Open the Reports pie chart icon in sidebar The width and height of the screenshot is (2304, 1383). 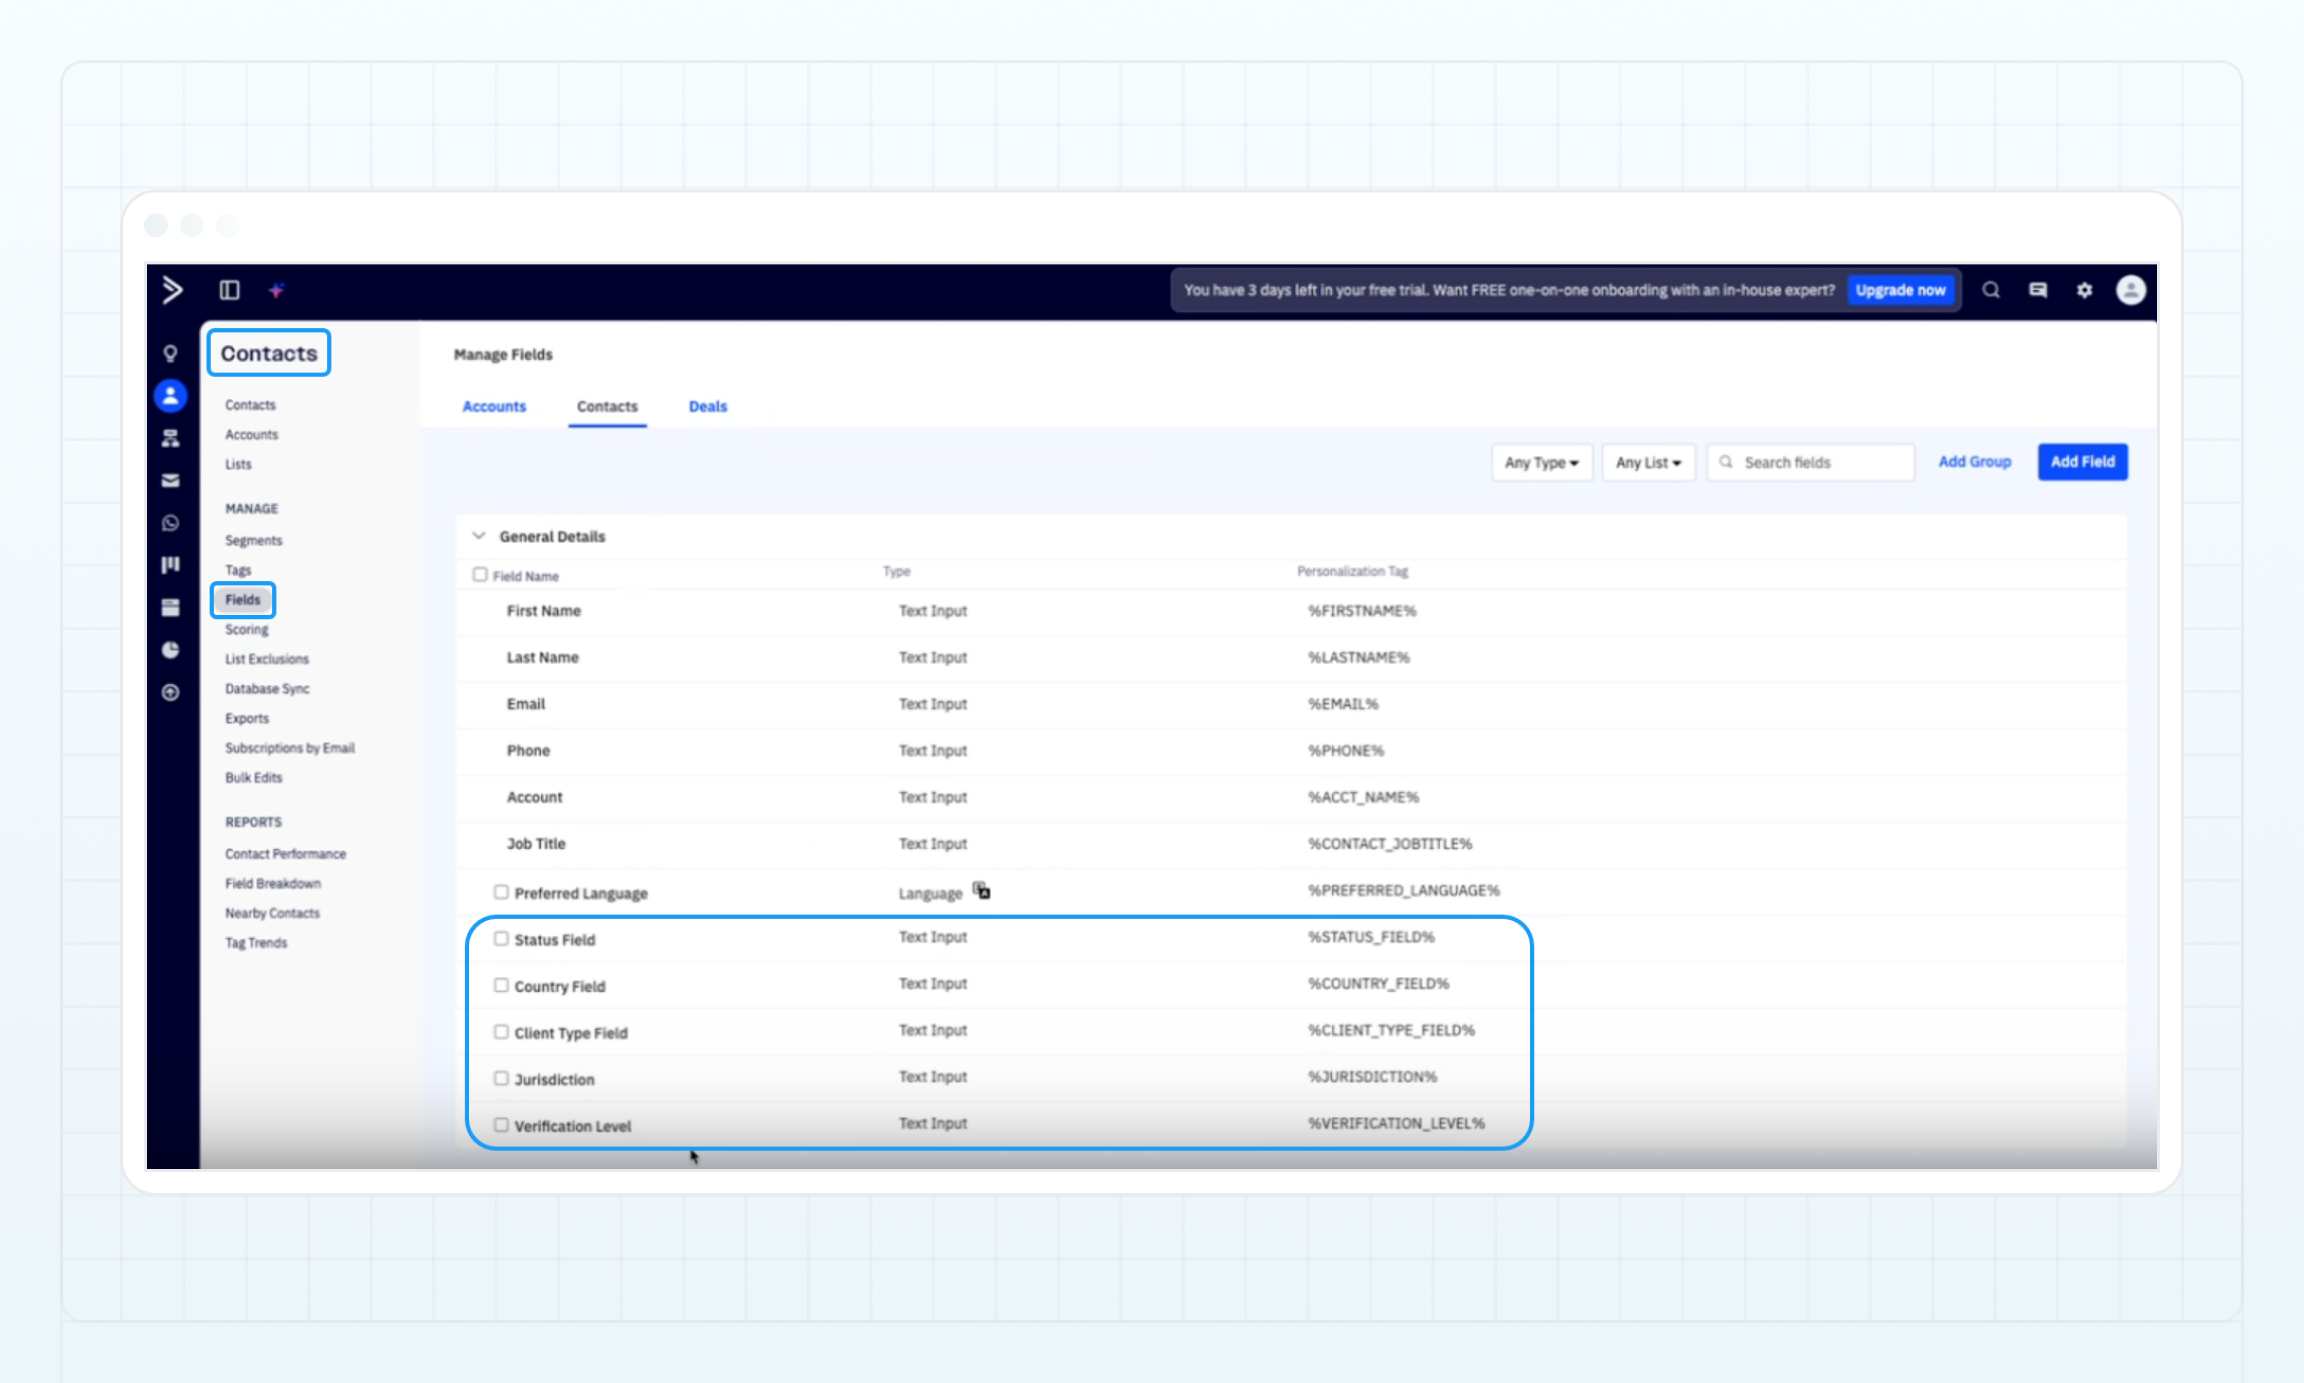(x=171, y=650)
